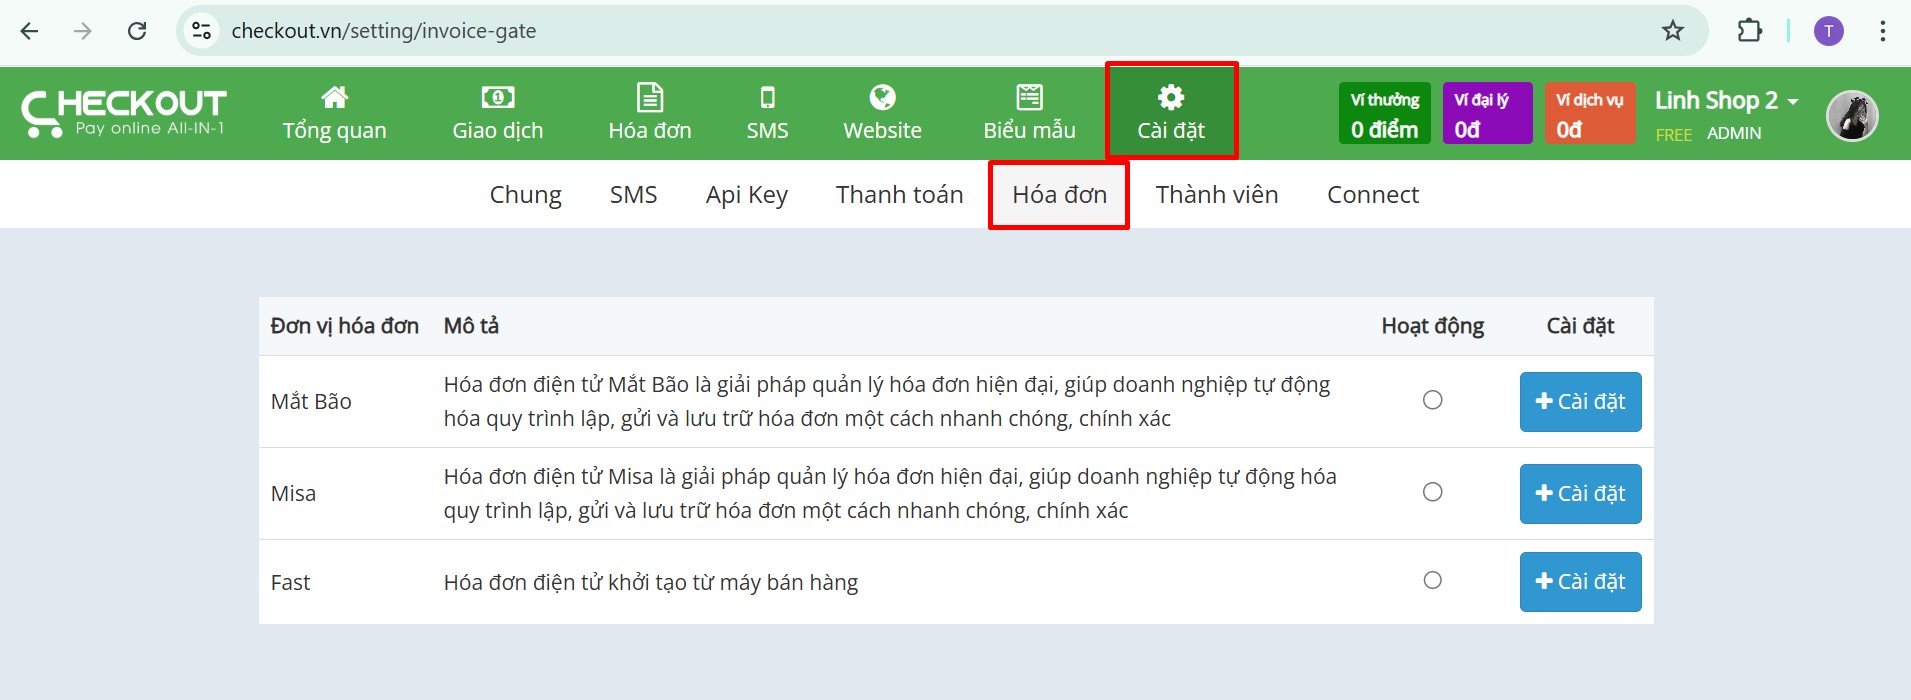Open Tổng quan home icon
The height and width of the screenshot is (700, 1911).
(x=334, y=97)
